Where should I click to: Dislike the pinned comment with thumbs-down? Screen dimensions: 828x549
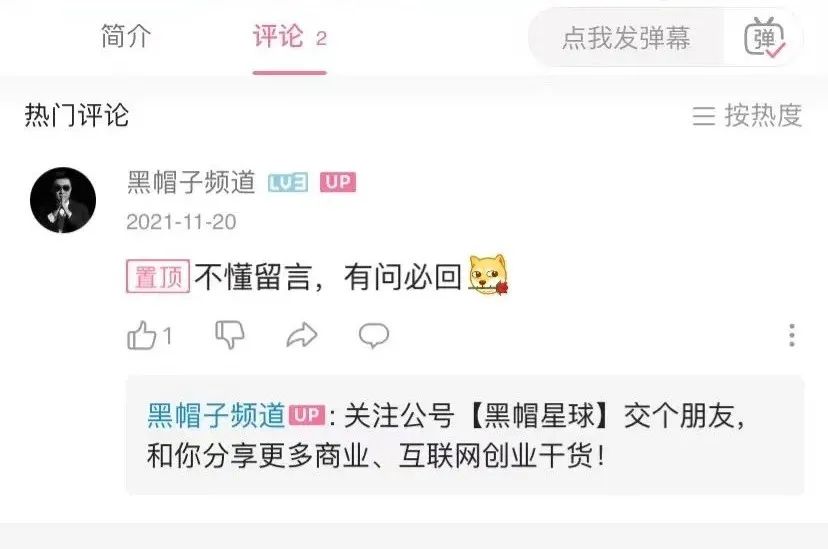[230, 335]
